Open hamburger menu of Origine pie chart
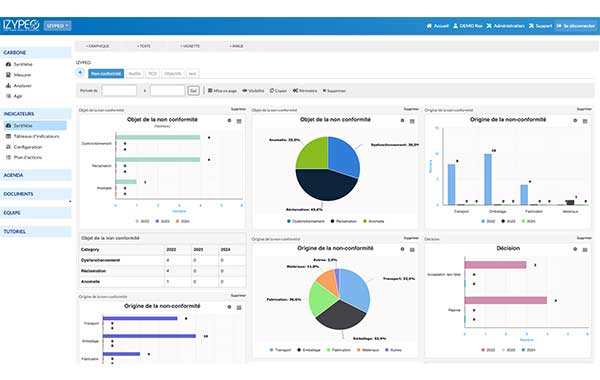Viewport: 600px width, 380px height. [412, 250]
